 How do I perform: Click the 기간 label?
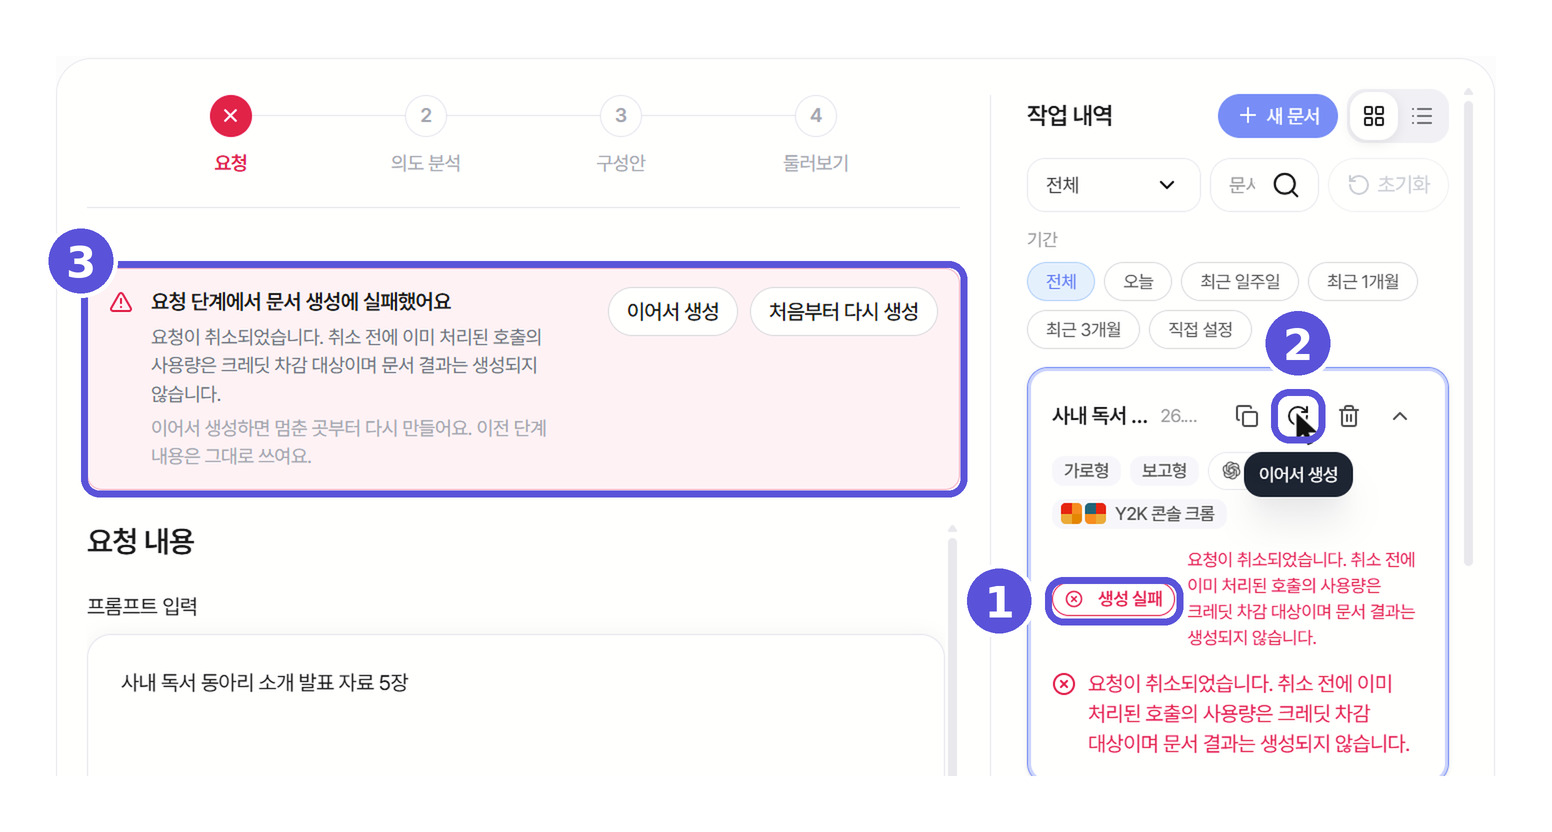[1042, 239]
